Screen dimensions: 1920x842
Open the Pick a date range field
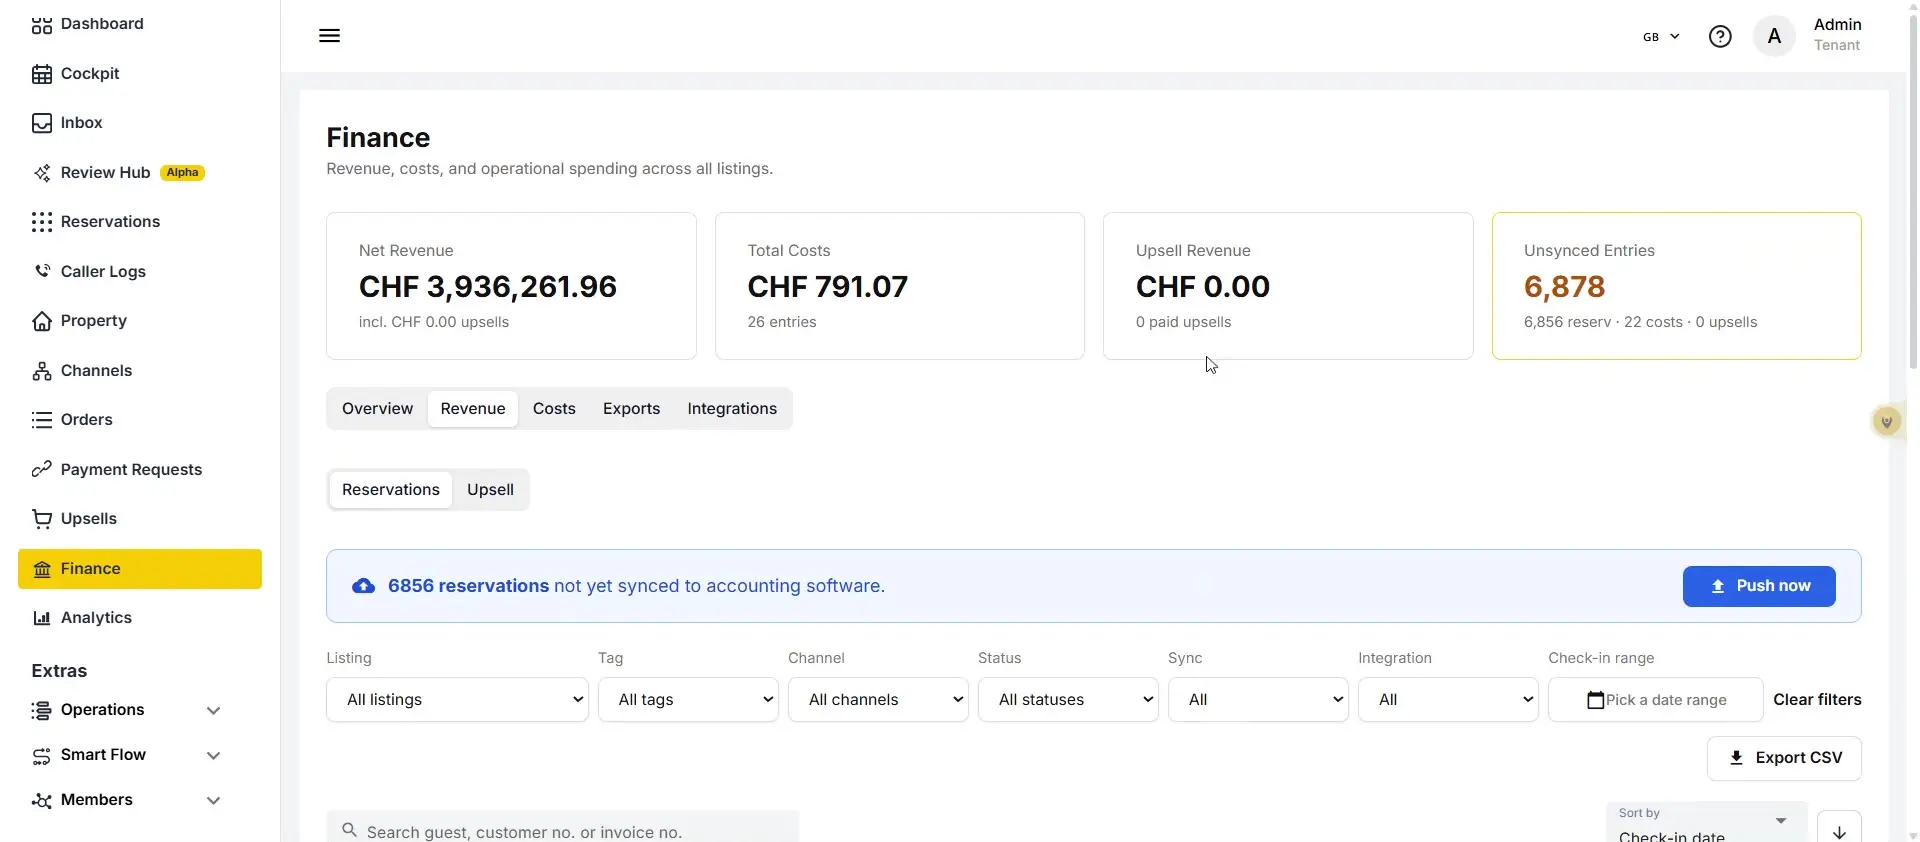[1655, 700]
